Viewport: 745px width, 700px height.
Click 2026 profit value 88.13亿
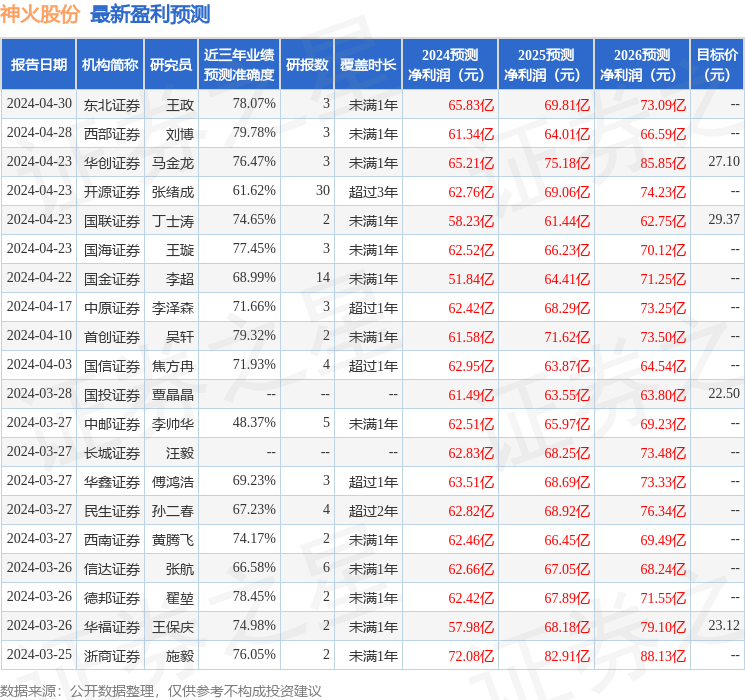pos(663,656)
